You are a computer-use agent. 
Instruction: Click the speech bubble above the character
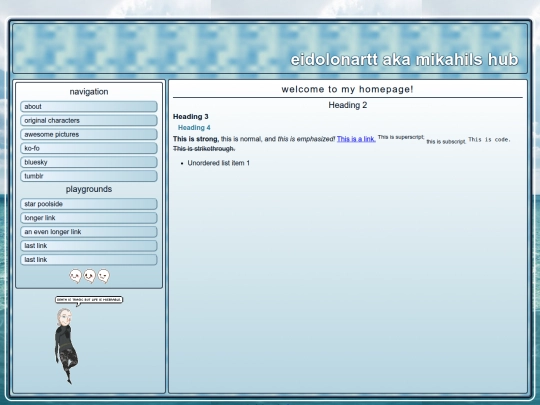(x=89, y=300)
